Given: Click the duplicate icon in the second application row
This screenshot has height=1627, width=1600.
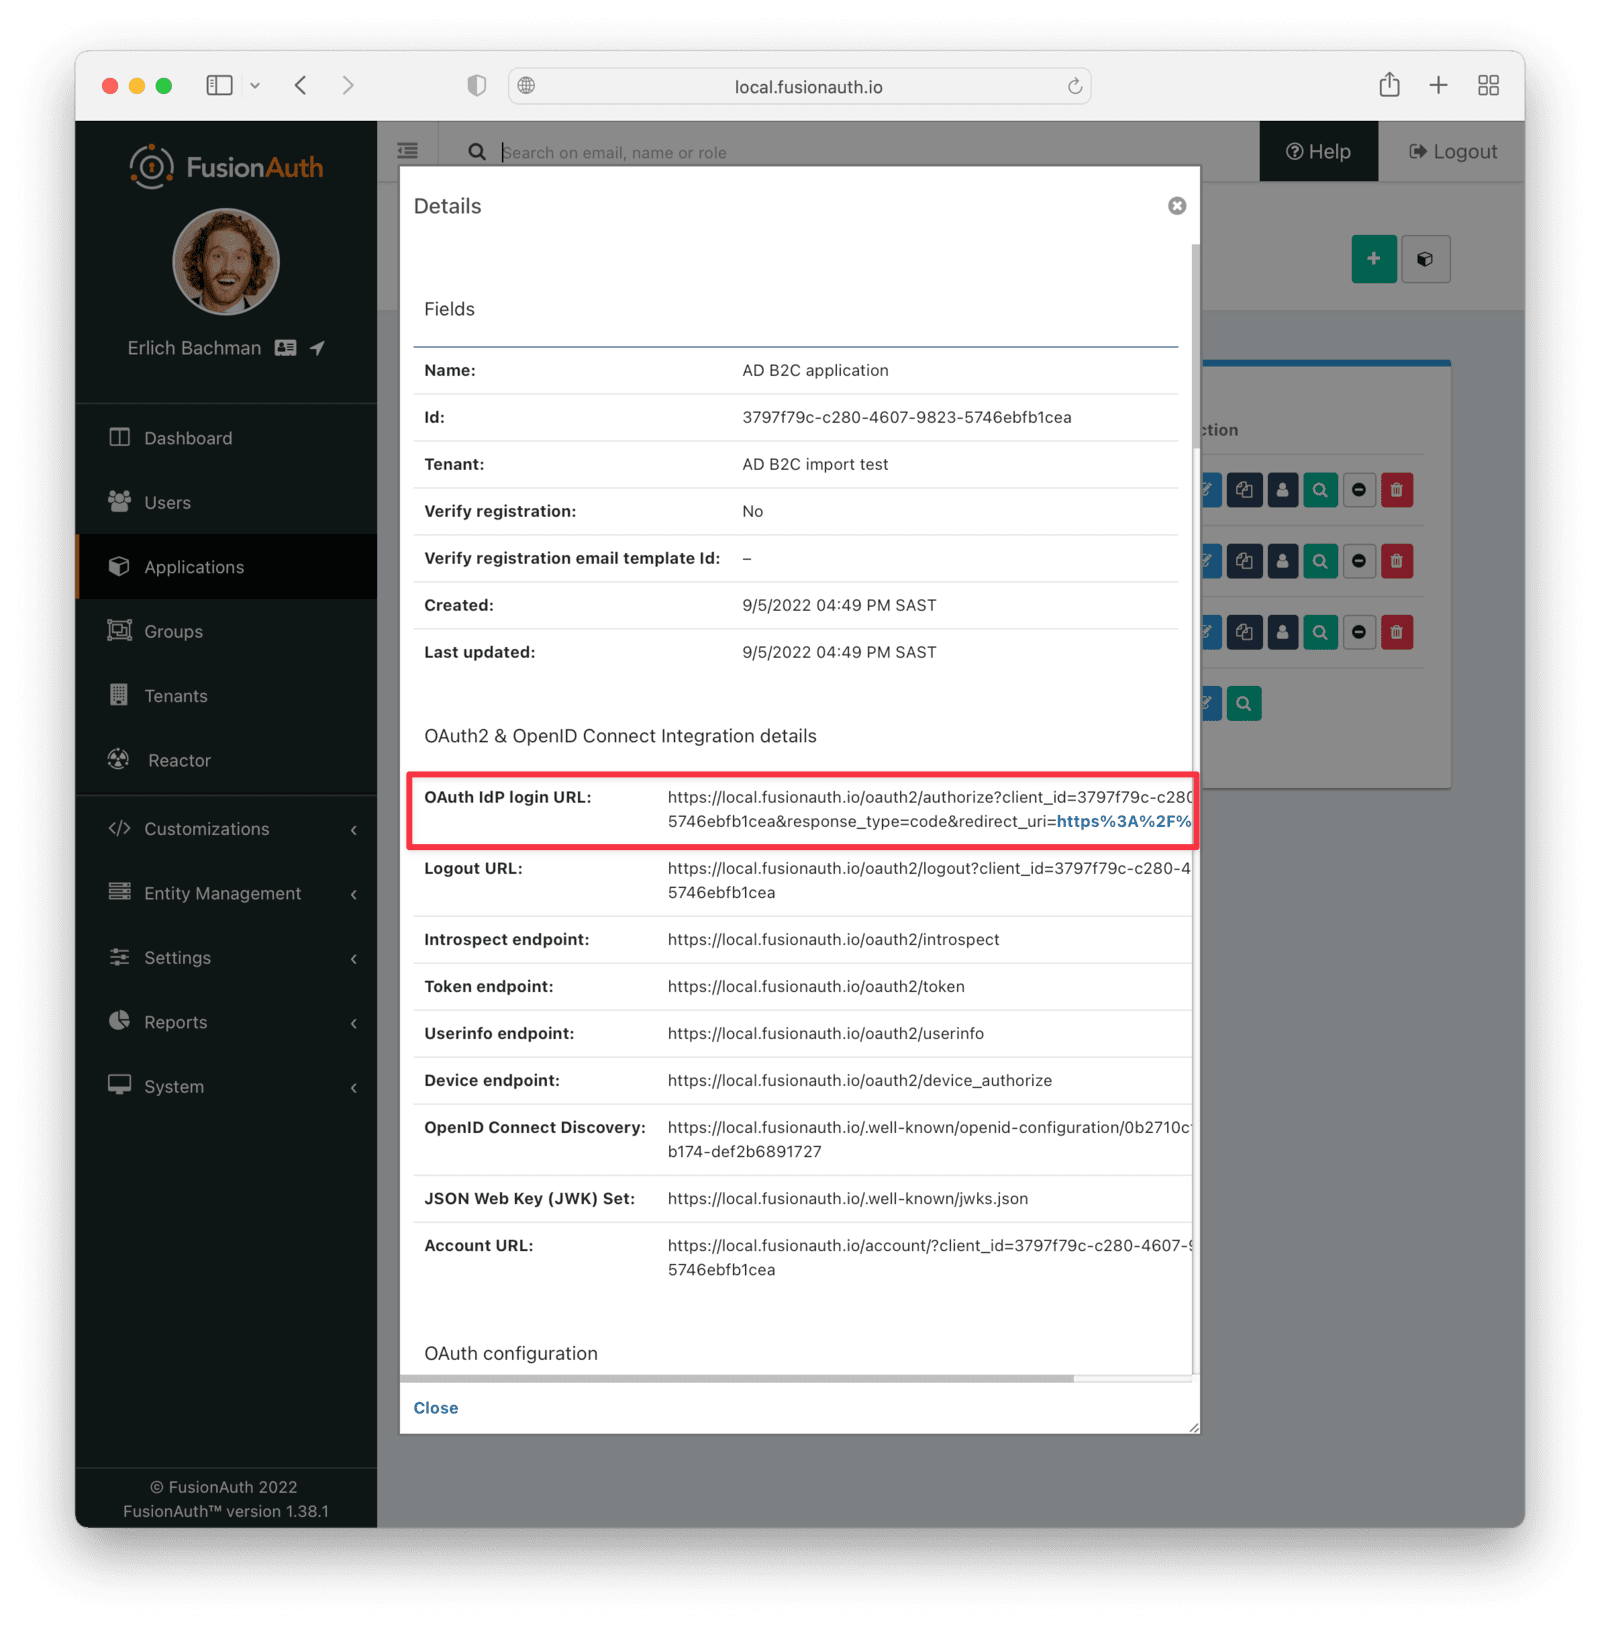Looking at the screenshot, I should [x=1244, y=561].
